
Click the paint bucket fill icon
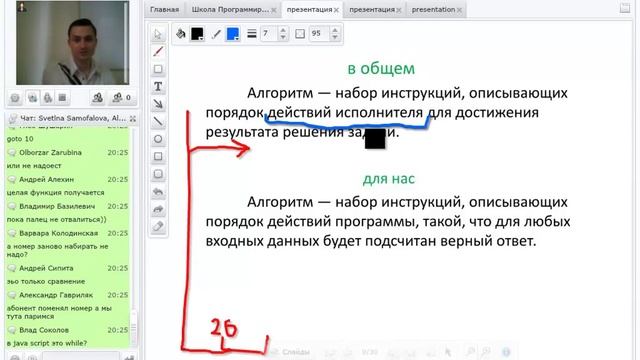(x=180, y=33)
